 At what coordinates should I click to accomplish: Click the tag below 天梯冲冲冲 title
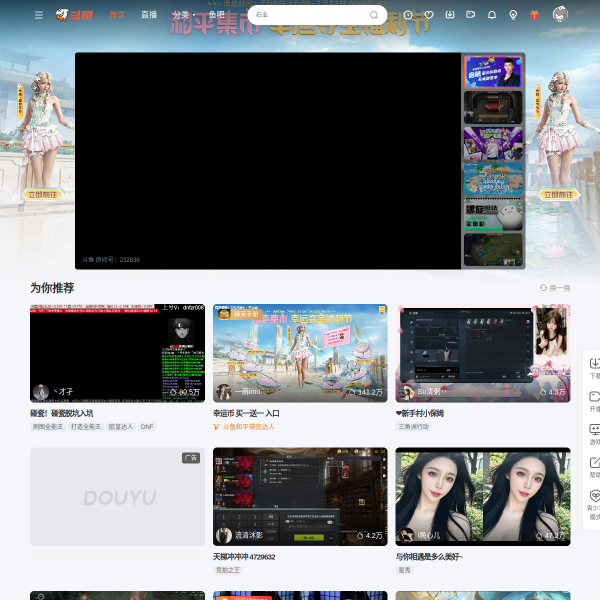228,570
